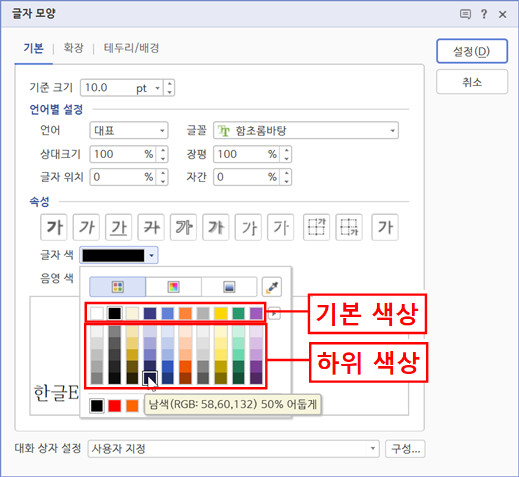
Task: Click the 취소 button
Action: (472, 82)
